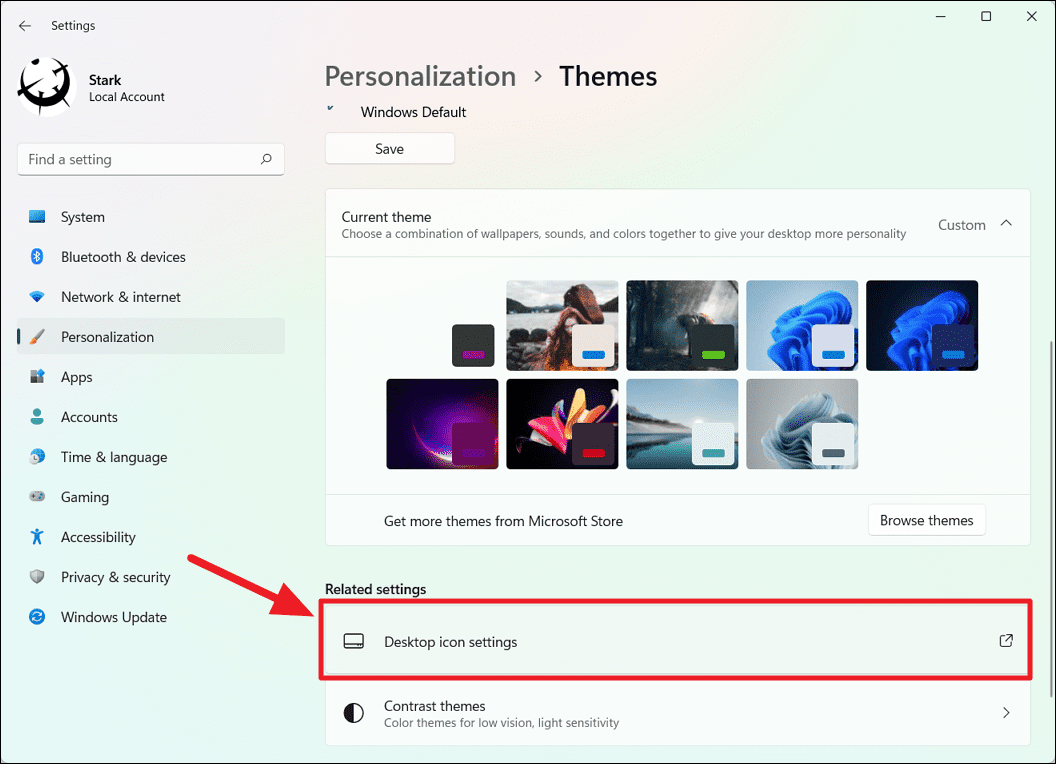The height and width of the screenshot is (764, 1056).
Task: Click the Browse themes button
Action: point(927,520)
